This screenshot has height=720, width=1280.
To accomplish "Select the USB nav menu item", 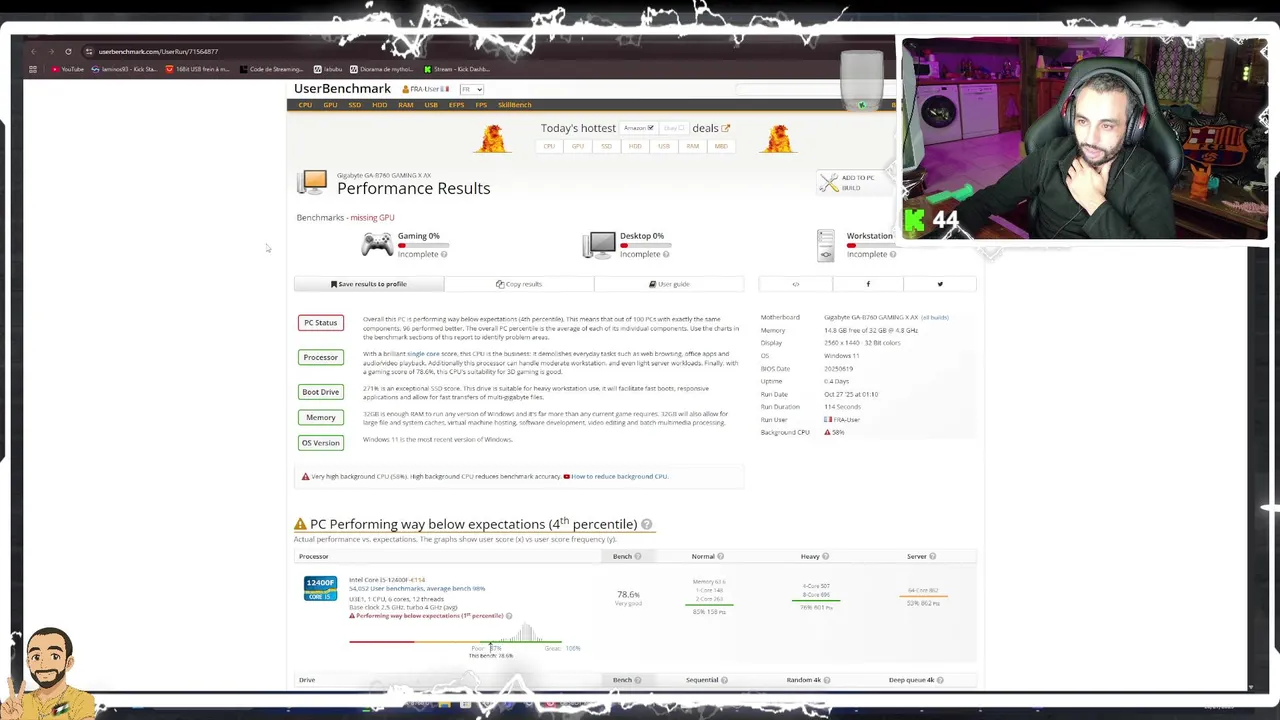I will tap(431, 105).
